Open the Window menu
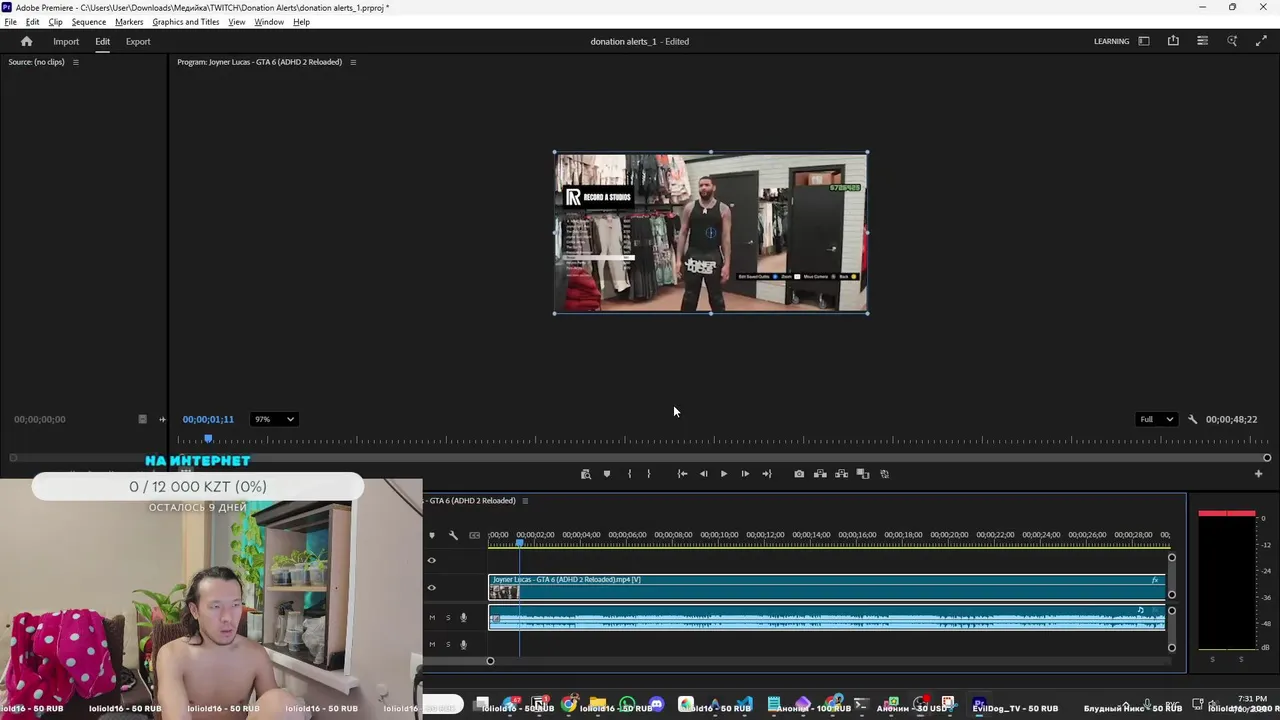Viewport: 1280px width, 720px height. [x=269, y=22]
